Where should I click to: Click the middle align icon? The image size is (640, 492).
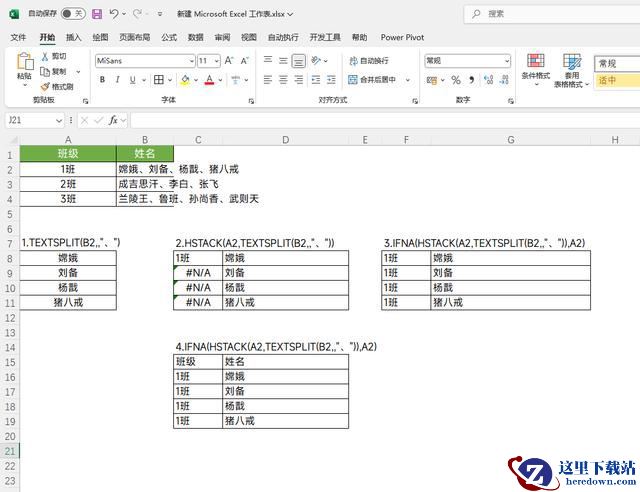point(283,60)
